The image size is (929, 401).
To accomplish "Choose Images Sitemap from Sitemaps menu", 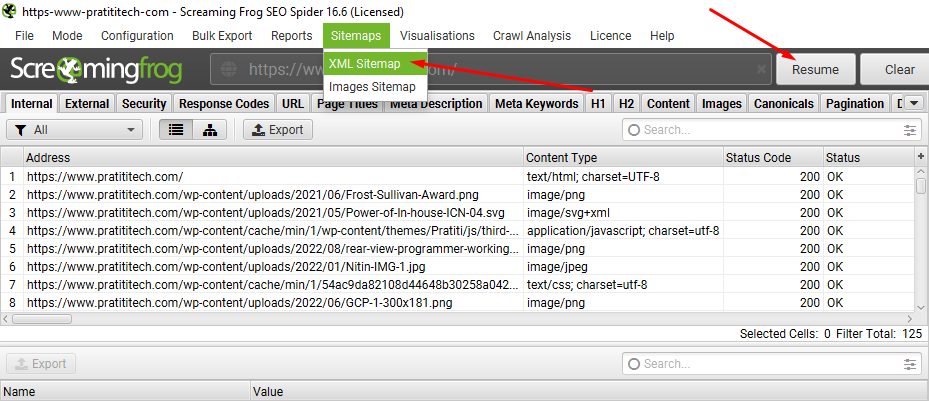I will (376, 87).
